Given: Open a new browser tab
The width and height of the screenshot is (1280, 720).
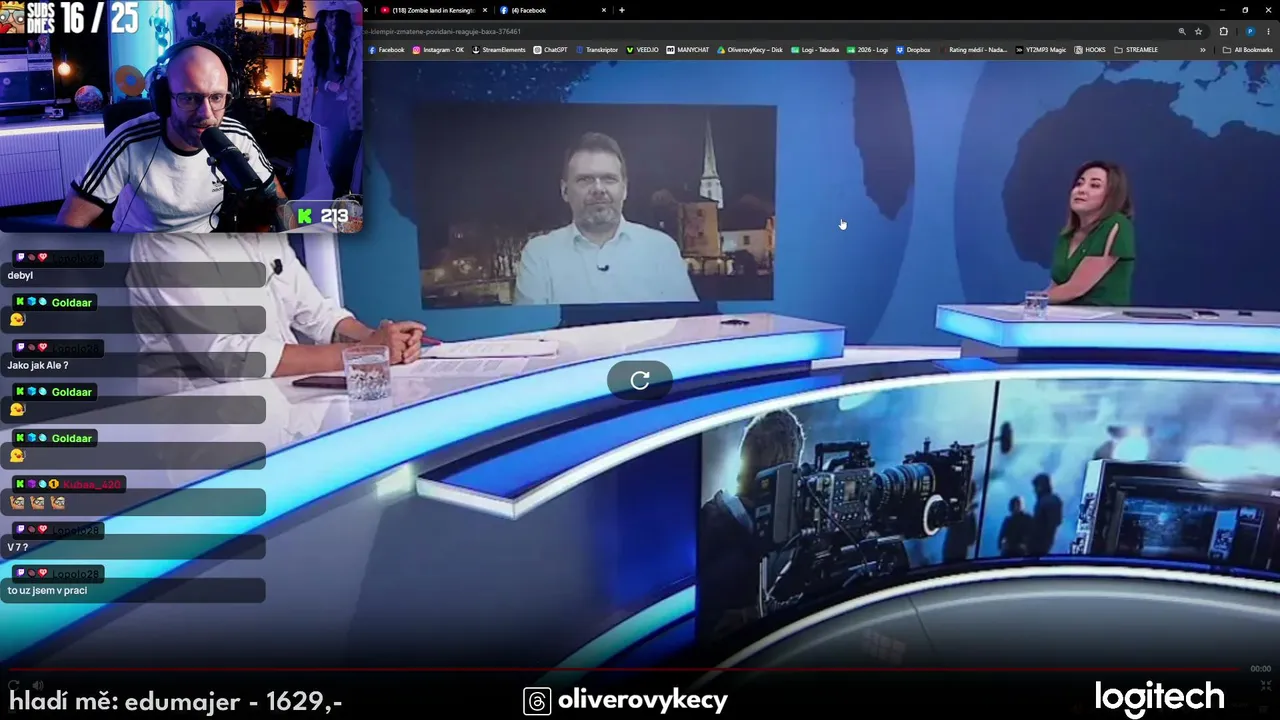Looking at the screenshot, I should click(622, 10).
